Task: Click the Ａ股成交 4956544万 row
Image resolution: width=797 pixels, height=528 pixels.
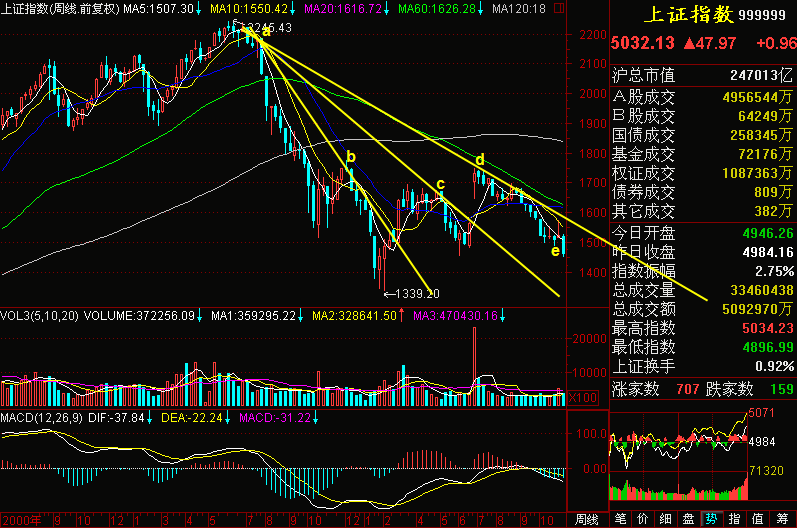Action: [x=702, y=97]
